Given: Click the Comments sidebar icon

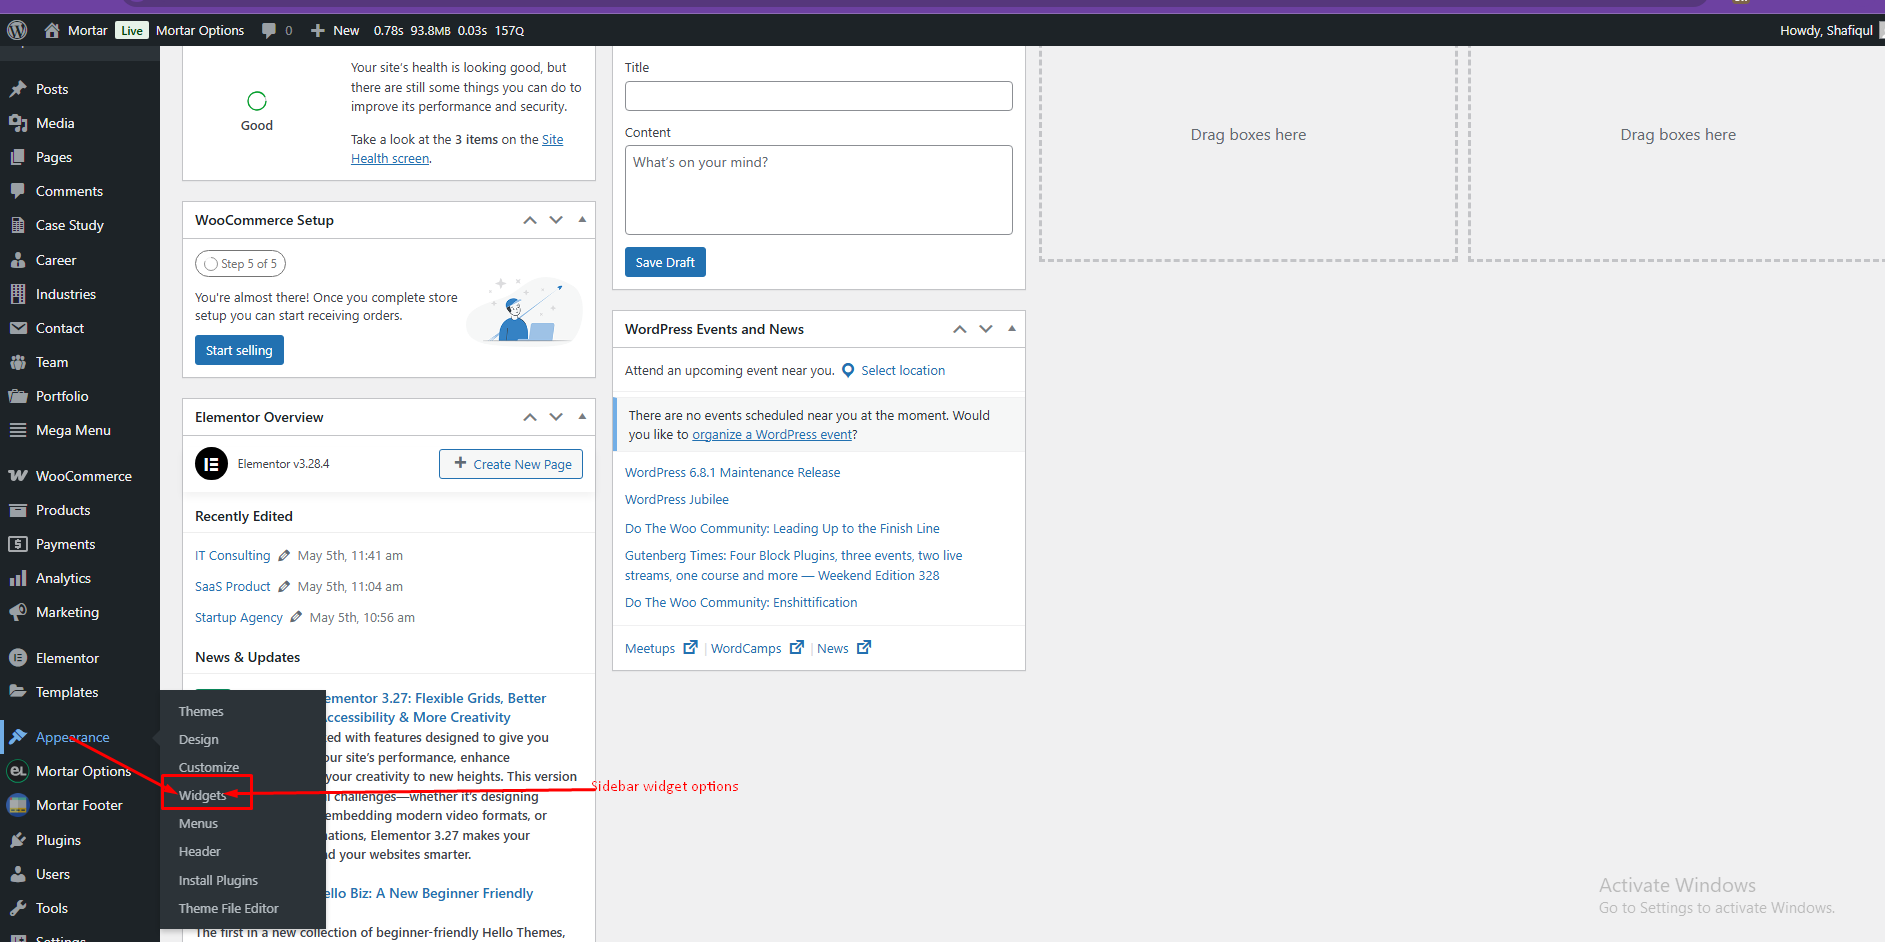Looking at the screenshot, I should click(x=18, y=191).
